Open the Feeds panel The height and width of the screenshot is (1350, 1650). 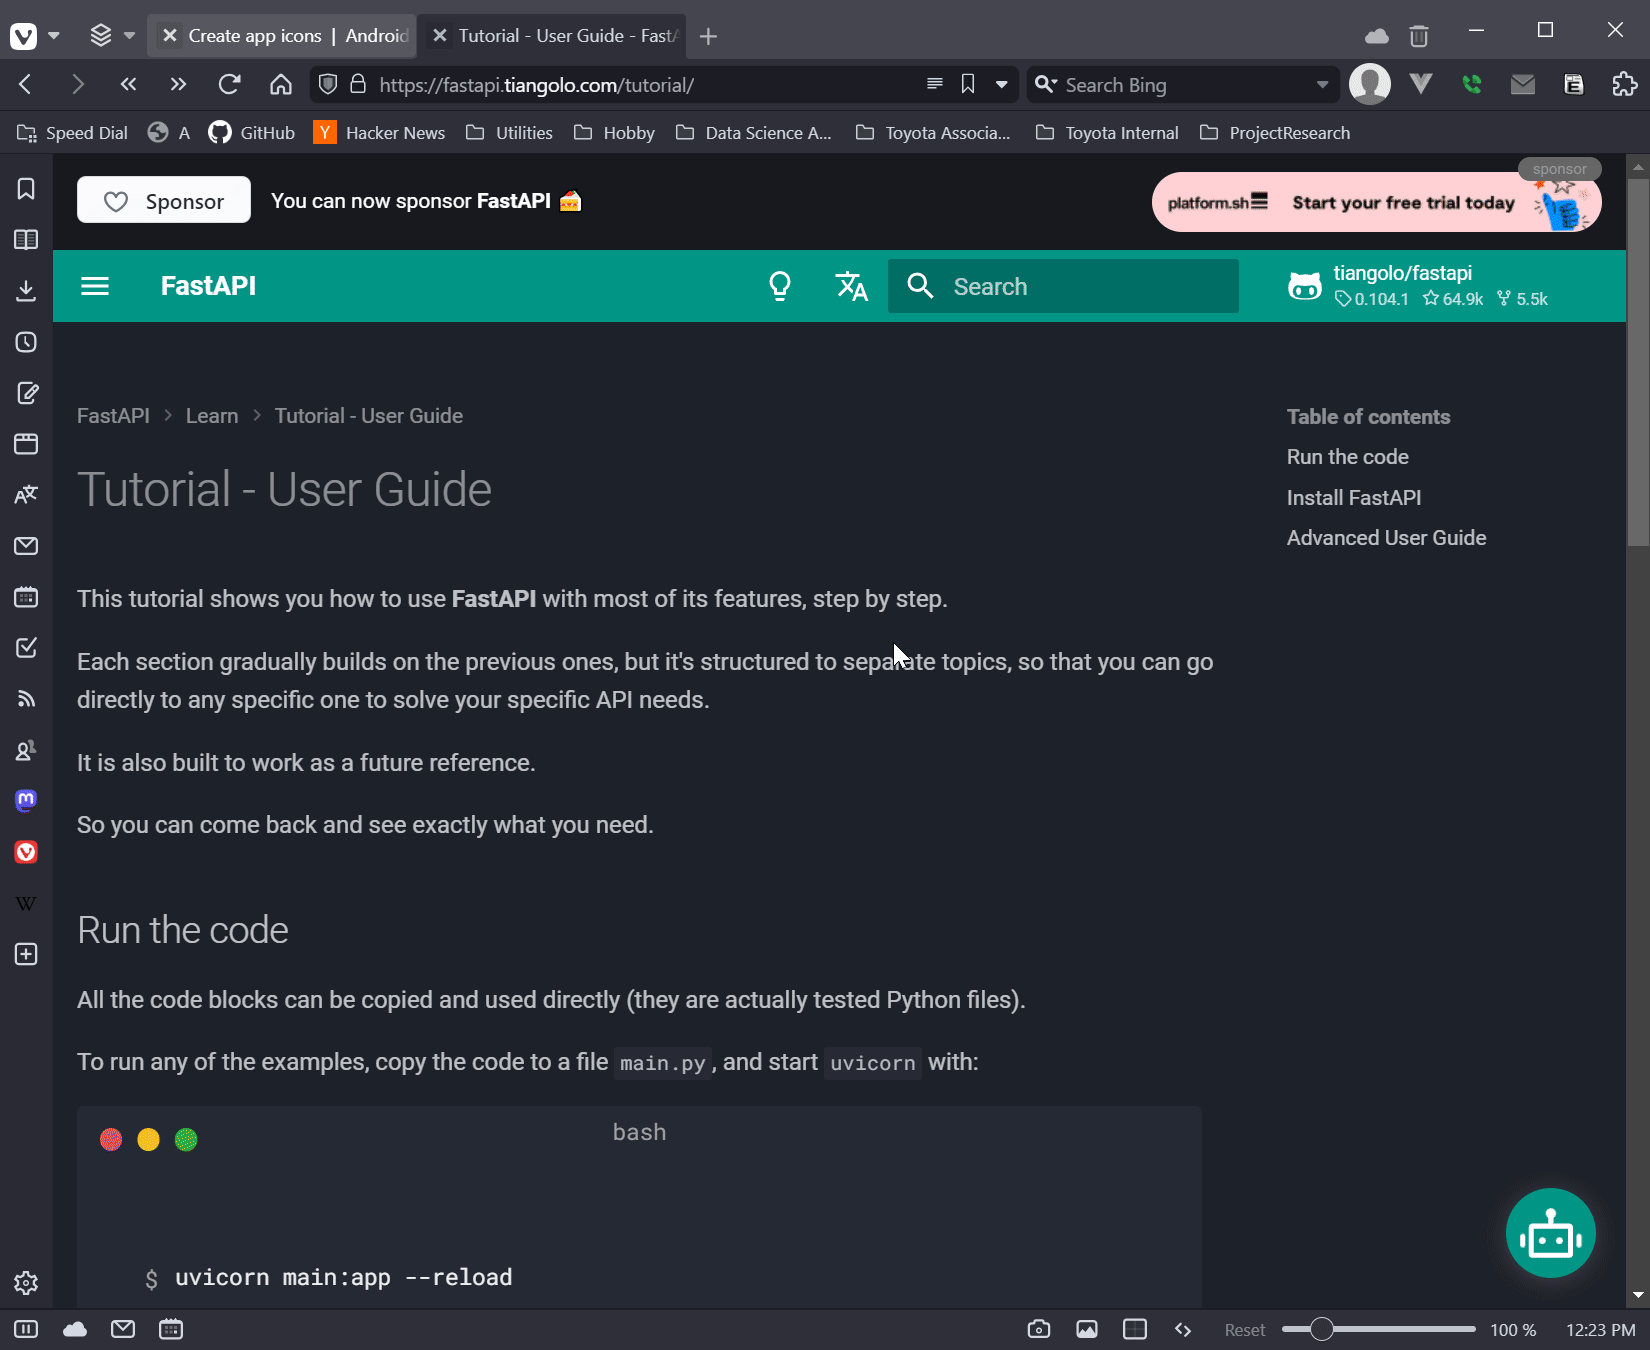point(26,699)
